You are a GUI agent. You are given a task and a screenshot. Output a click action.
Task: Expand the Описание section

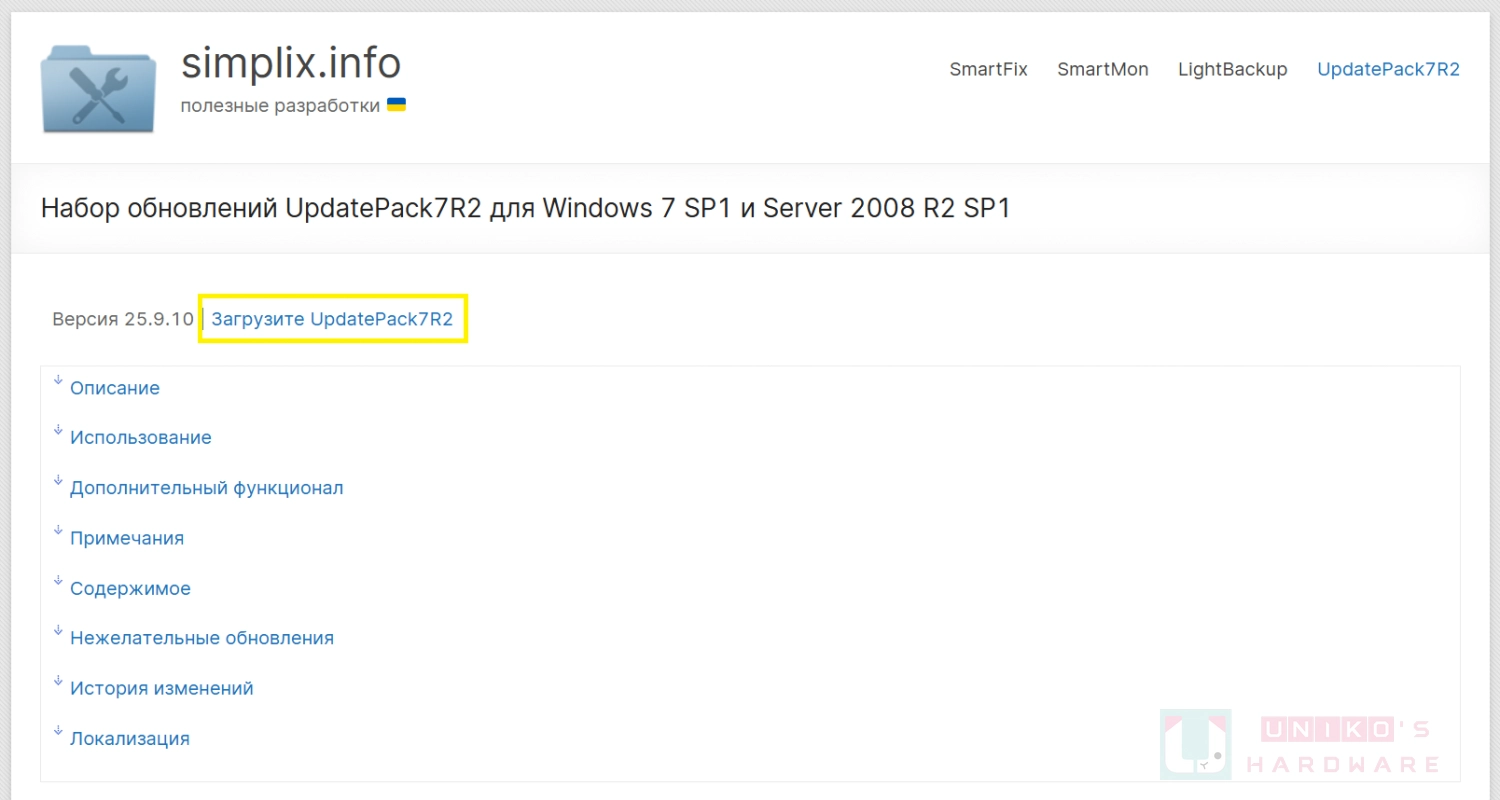[115, 388]
